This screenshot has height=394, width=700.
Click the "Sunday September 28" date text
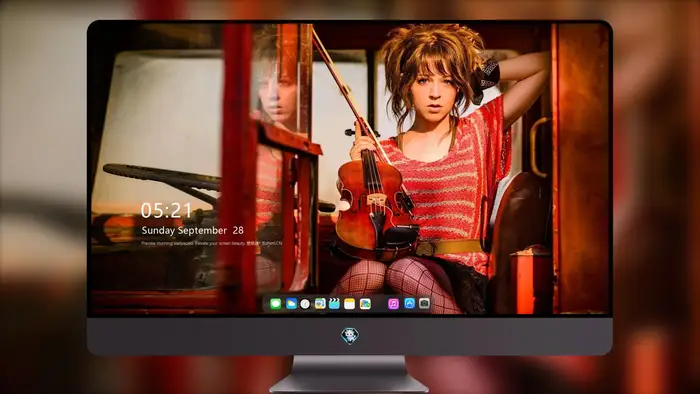tap(192, 230)
